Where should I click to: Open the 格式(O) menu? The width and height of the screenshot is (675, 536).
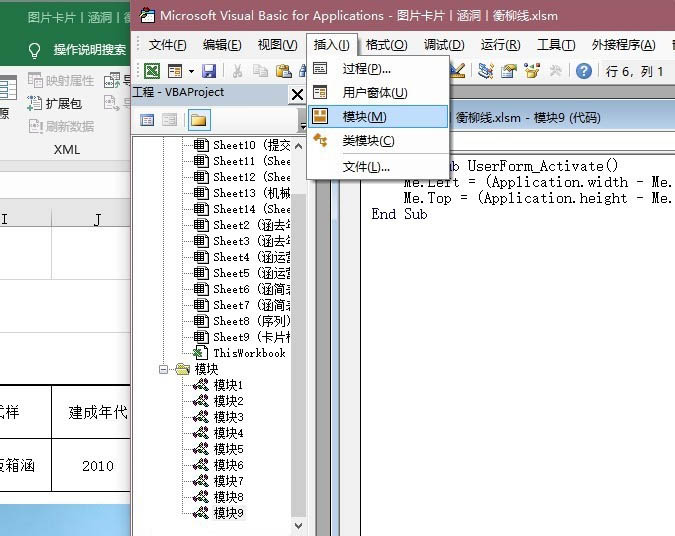pyautogui.click(x=386, y=45)
